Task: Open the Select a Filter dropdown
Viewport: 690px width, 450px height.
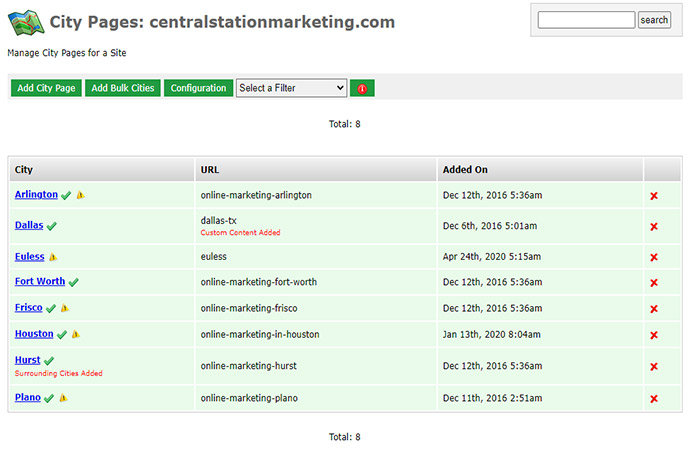Action: (291, 88)
